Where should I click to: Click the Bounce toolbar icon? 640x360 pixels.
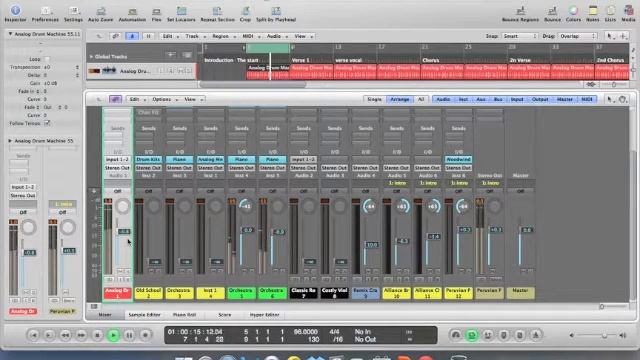pos(552,13)
